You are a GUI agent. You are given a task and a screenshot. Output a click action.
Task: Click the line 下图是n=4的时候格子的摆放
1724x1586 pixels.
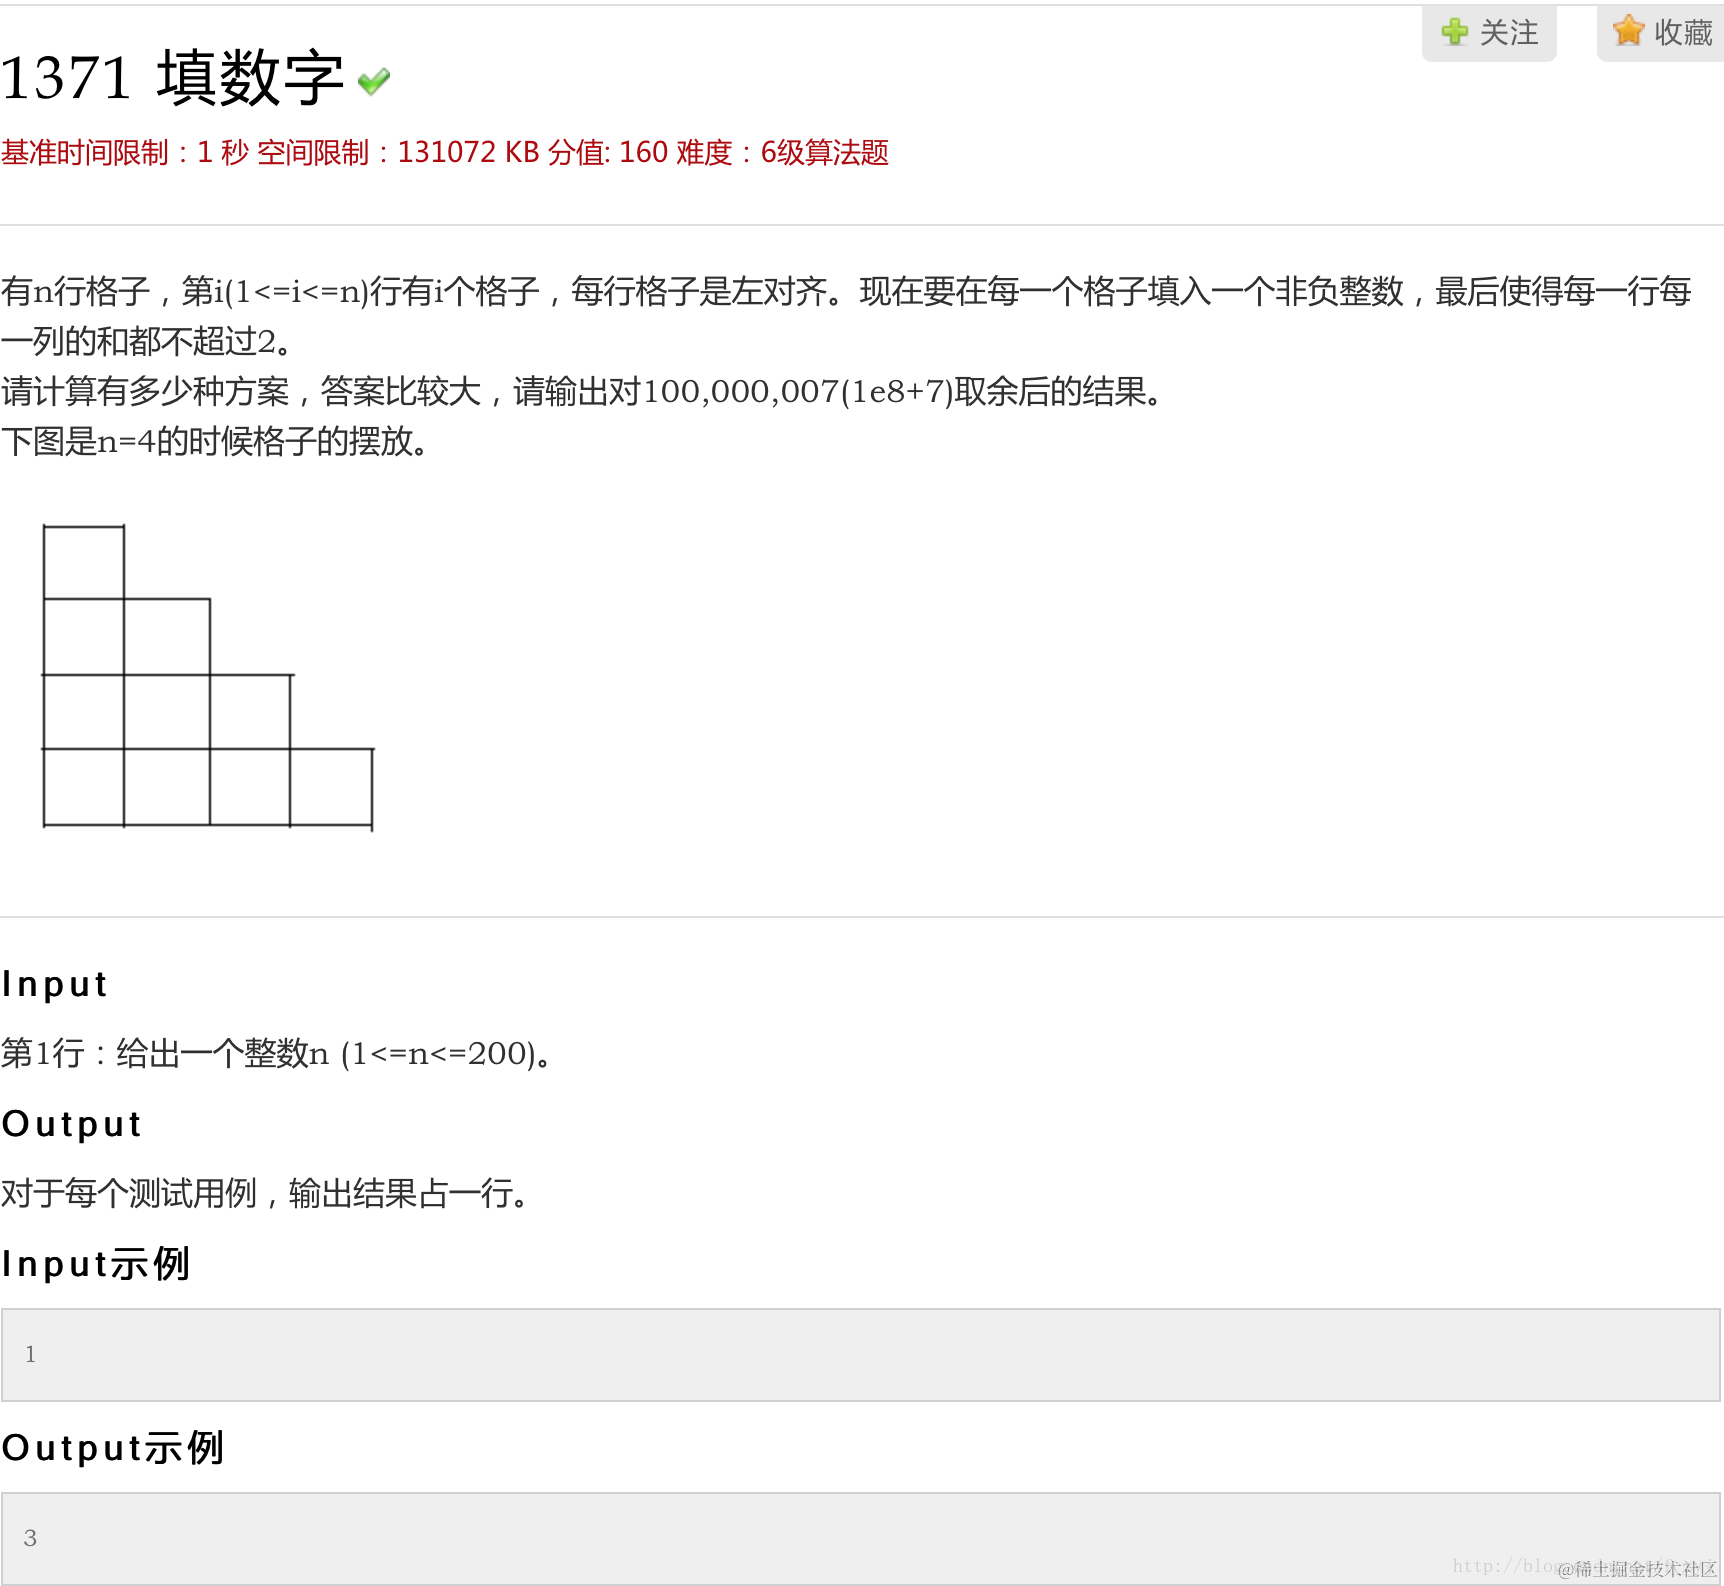(x=215, y=441)
